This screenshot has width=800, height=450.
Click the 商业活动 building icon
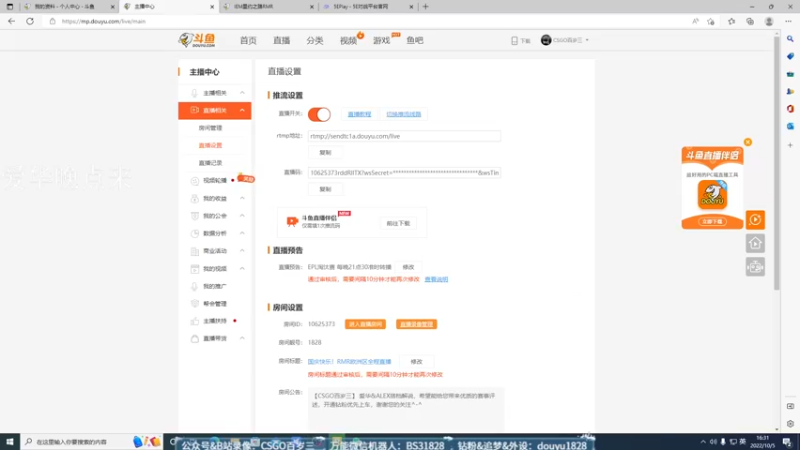point(194,251)
